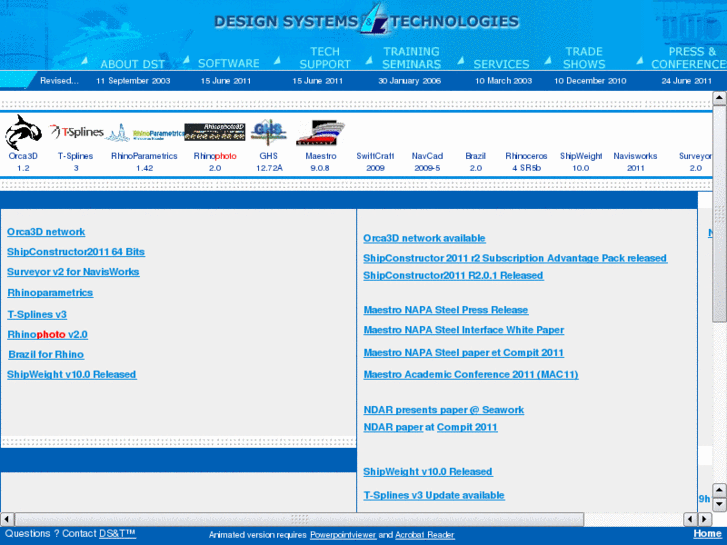Open NDAR presents paper @ Seawork link
The height and width of the screenshot is (545, 727).
coord(444,410)
